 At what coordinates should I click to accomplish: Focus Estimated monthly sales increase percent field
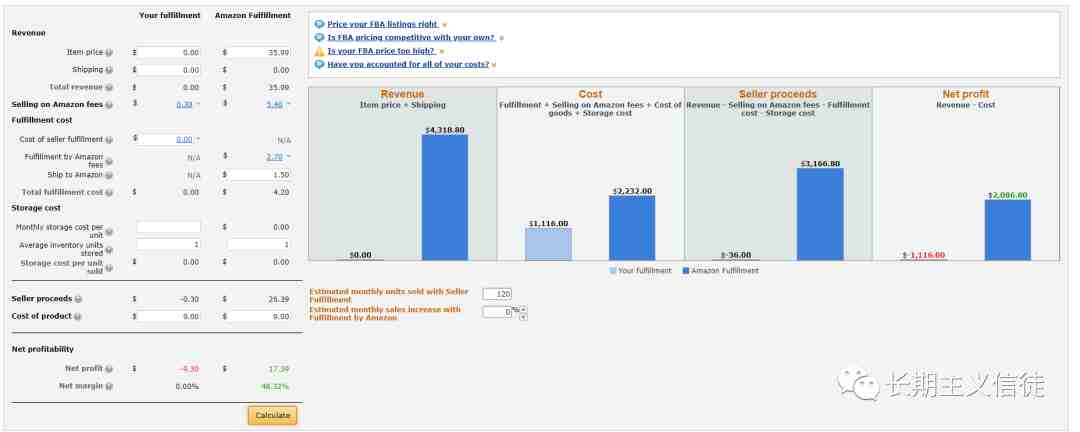point(497,312)
